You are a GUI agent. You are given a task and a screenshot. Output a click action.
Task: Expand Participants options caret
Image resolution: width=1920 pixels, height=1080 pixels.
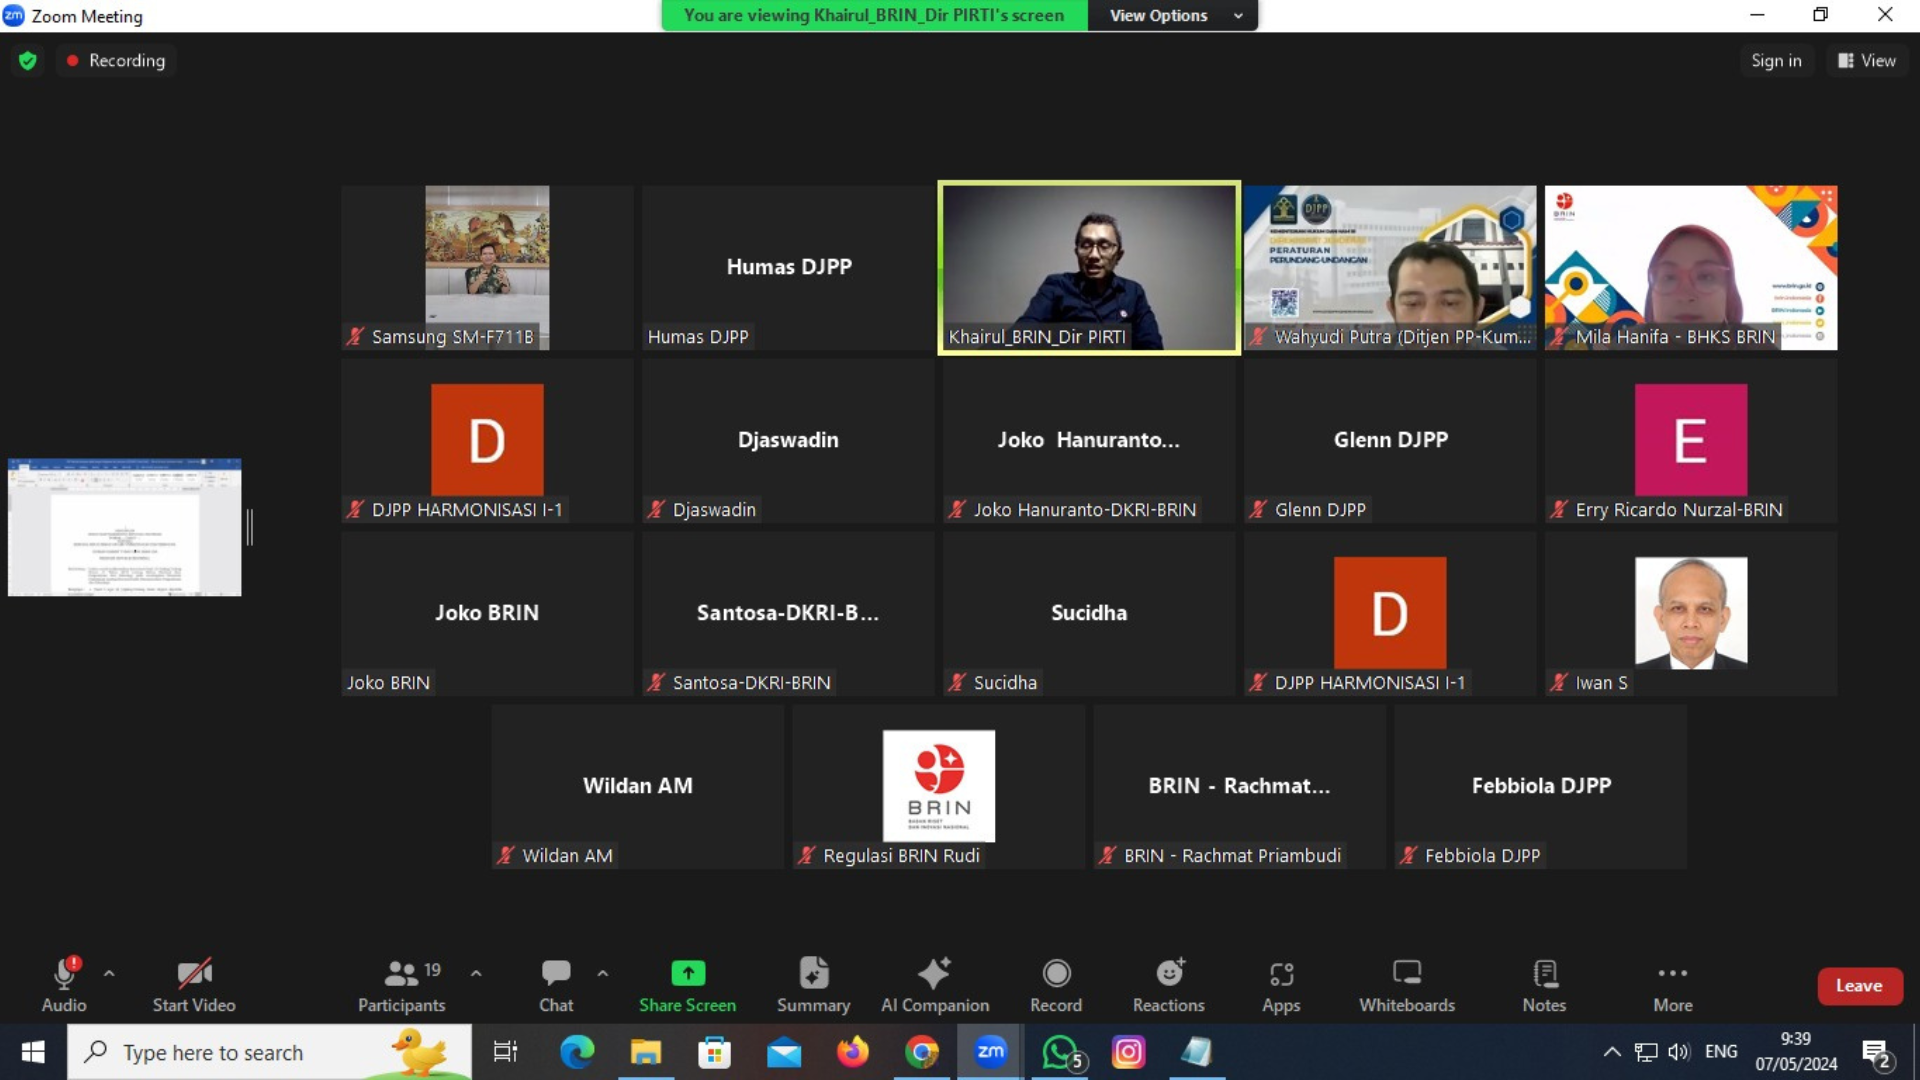click(x=476, y=973)
